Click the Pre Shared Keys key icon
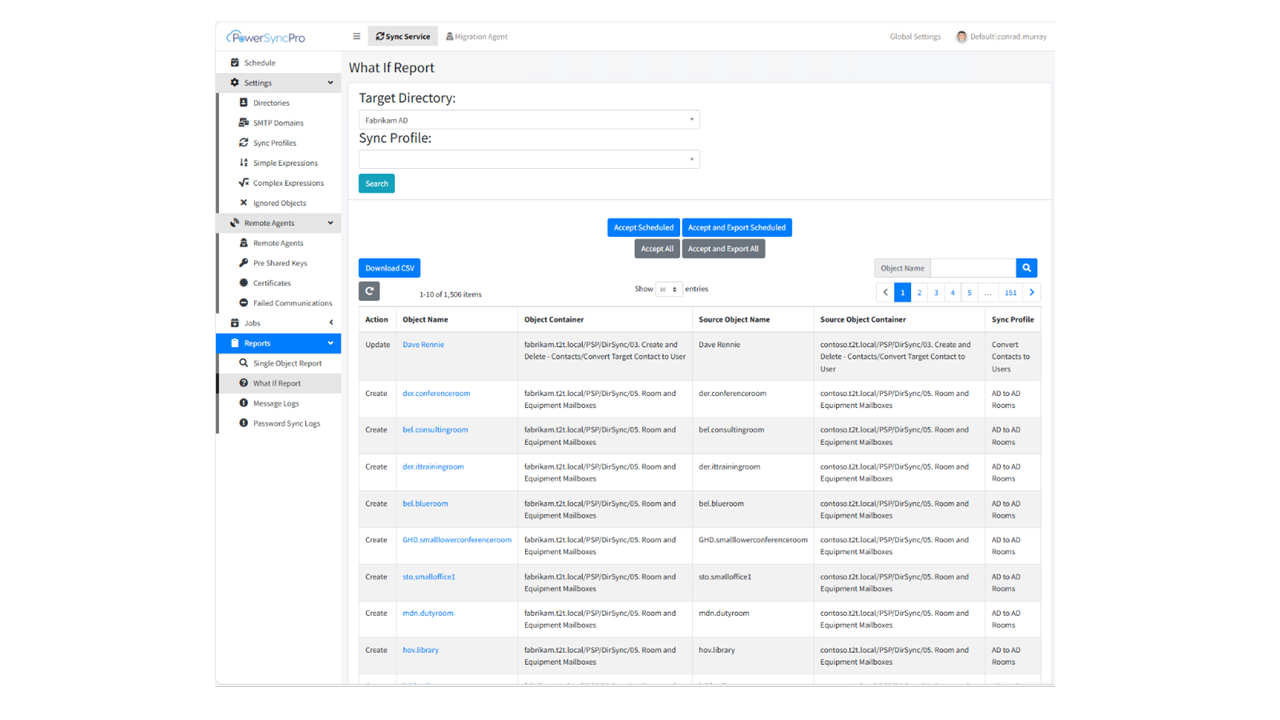This screenshot has width=1280, height=720. point(243,263)
